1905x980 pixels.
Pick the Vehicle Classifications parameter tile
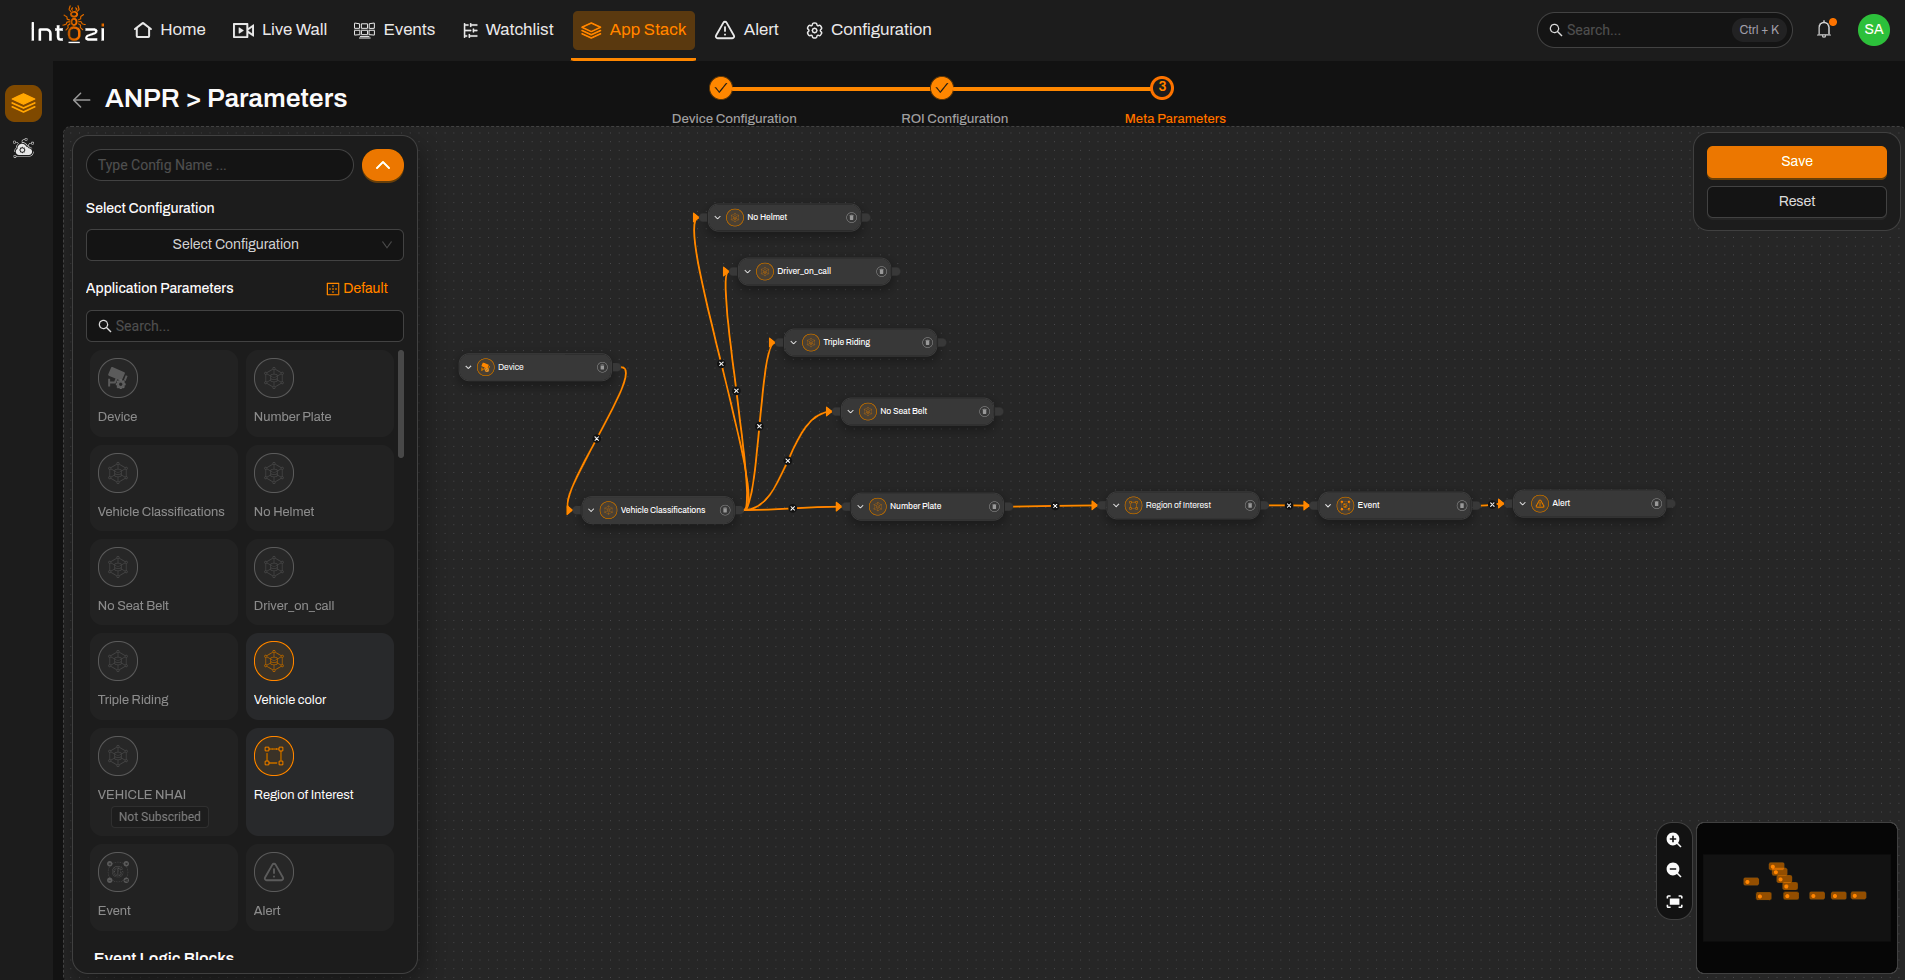pyautogui.click(x=164, y=488)
